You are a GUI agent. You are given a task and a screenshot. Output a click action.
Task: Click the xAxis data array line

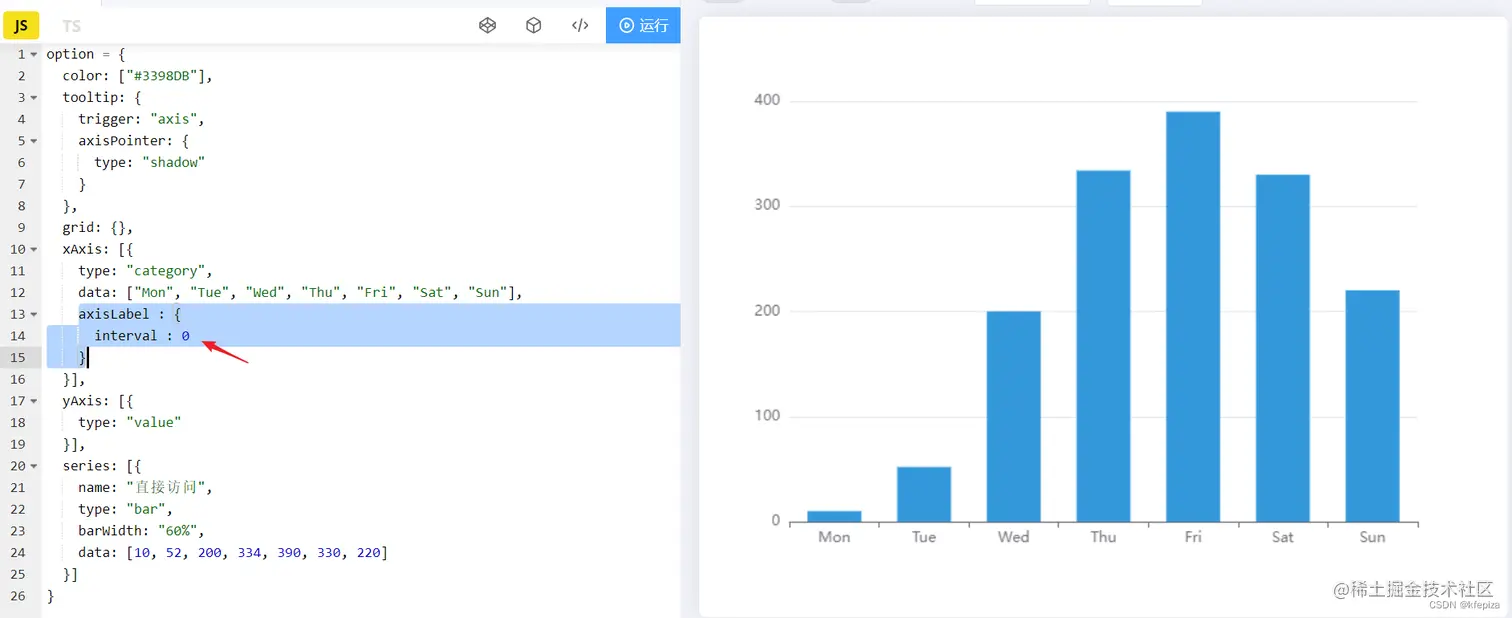tap(301, 292)
